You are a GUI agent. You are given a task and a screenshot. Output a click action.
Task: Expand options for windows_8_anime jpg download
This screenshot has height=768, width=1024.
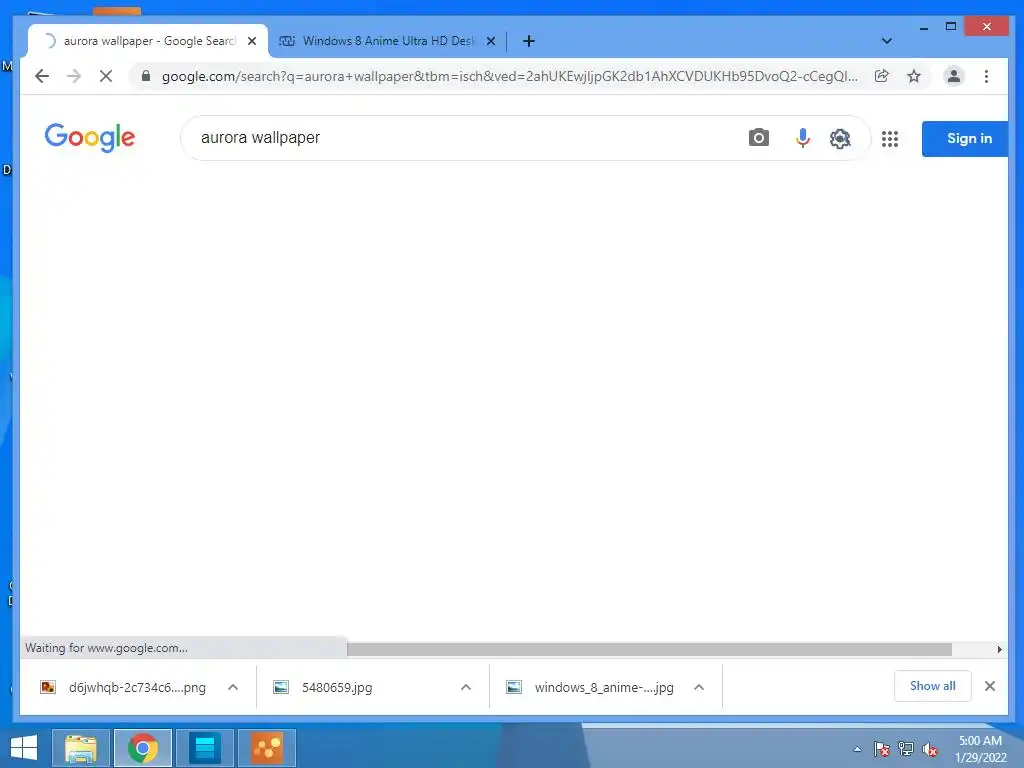click(699, 687)
